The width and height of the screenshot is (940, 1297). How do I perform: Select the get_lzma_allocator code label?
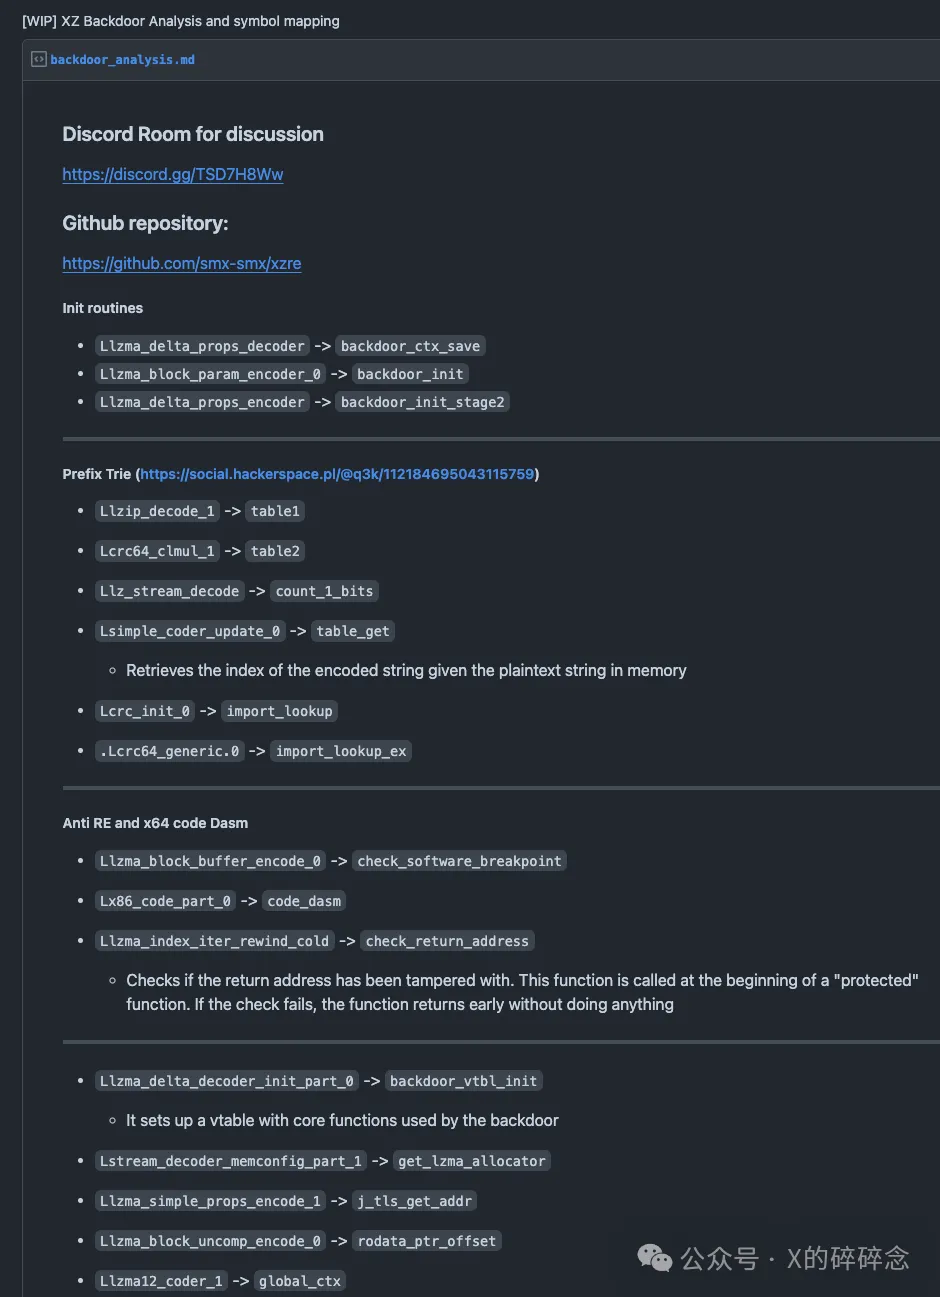(x=471, y=1161)
